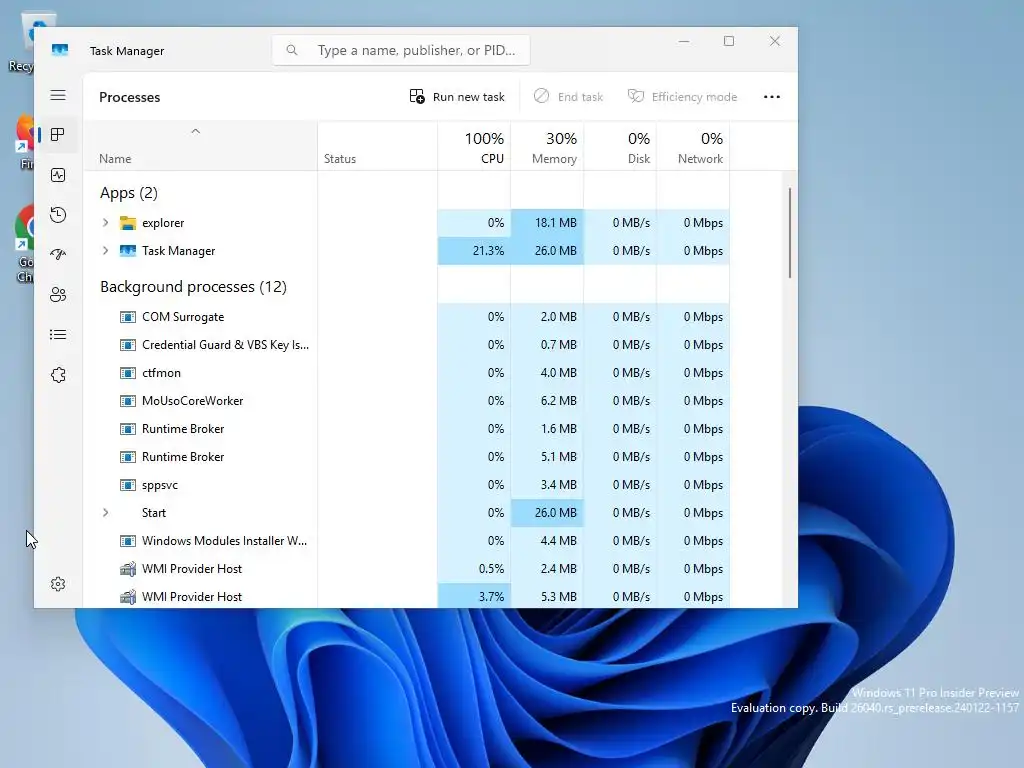Click the Apps (2) group header
Viewport: 1024px width, 768px height.
pos(129,193)
